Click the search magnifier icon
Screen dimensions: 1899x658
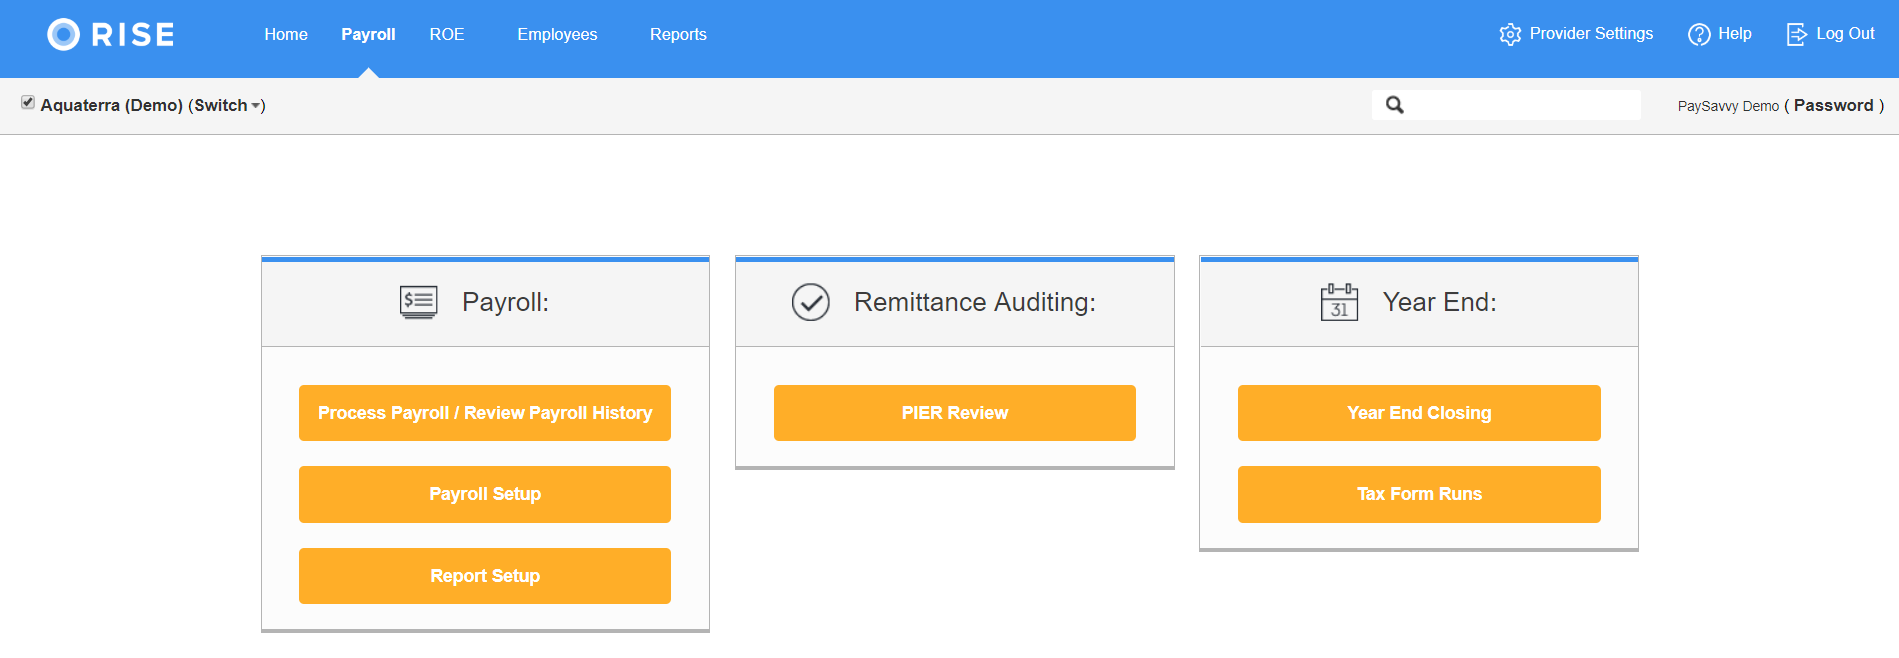pyautogui.click(x=1395, y=105)
